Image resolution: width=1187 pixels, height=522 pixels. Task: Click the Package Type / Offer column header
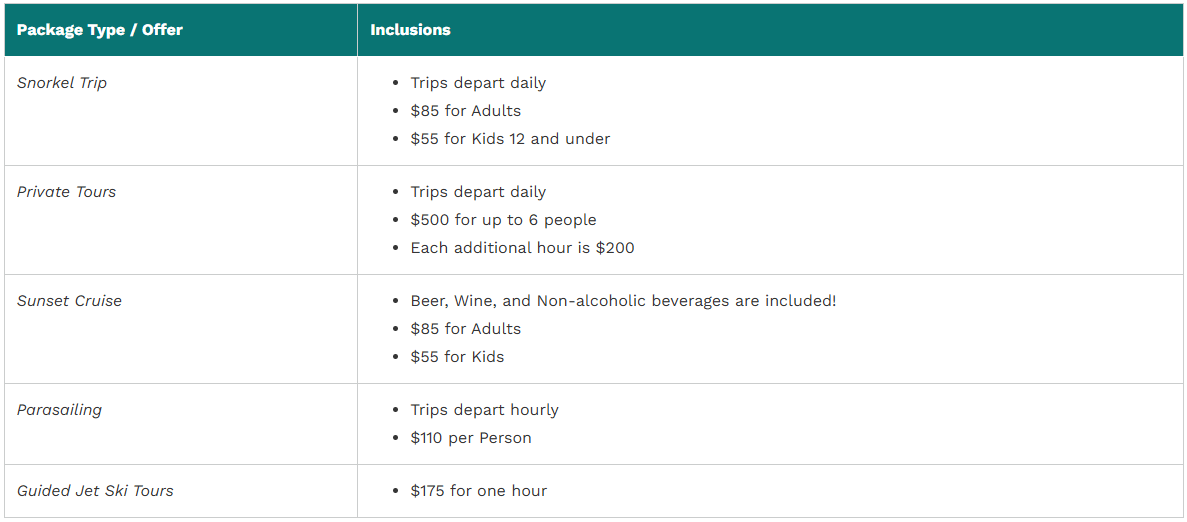99,30
